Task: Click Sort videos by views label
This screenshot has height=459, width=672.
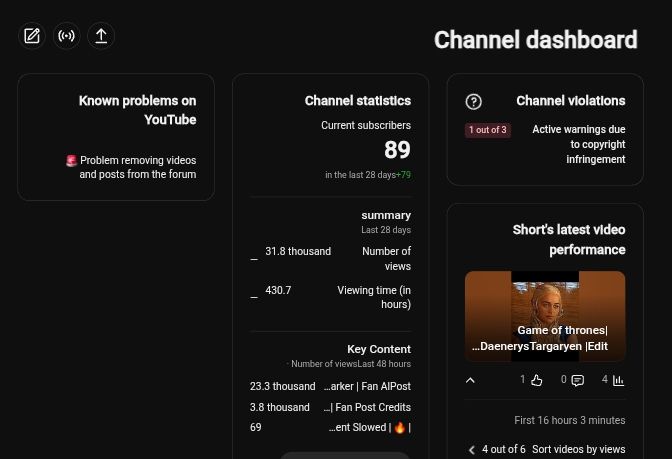Action: pyautogui.click(x=579, y=449)
